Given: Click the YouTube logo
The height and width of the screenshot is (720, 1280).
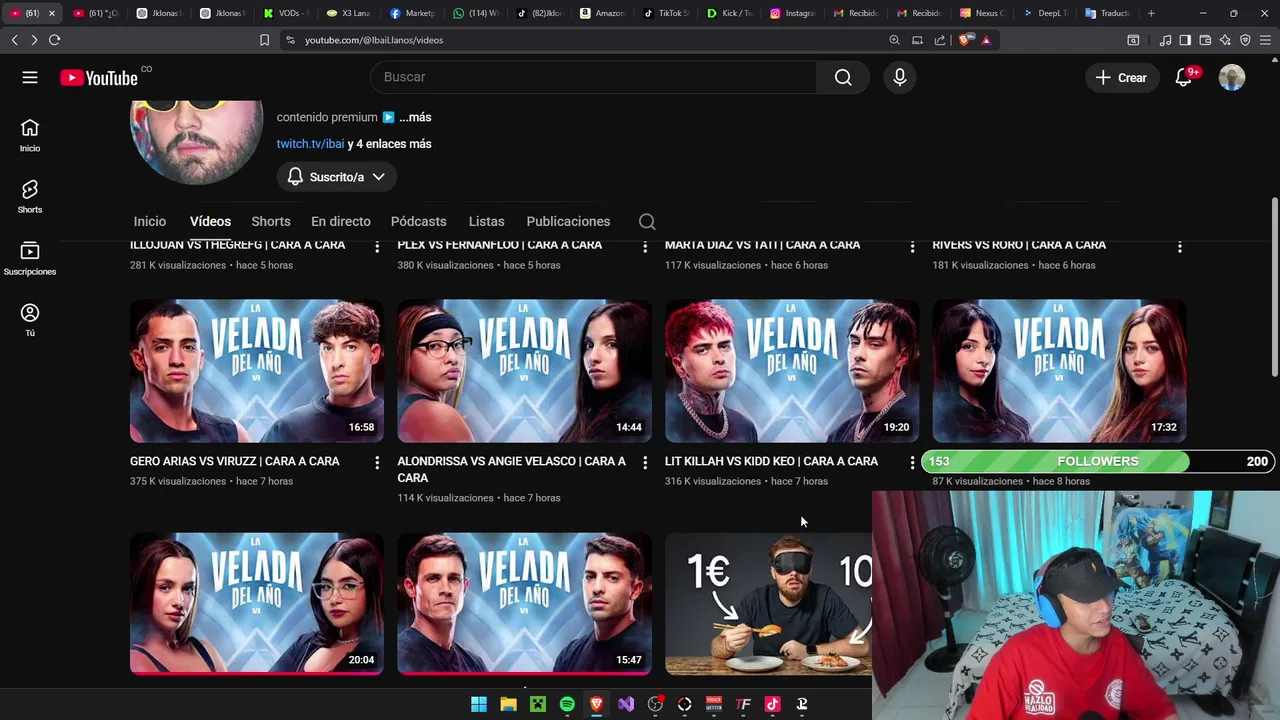Looking at the screenshot, I should click(x=98, y=78).
